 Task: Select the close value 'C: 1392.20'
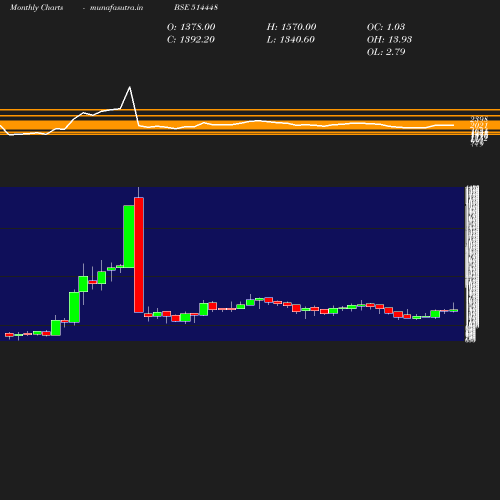pyautogui.click(x=191, y=40)
